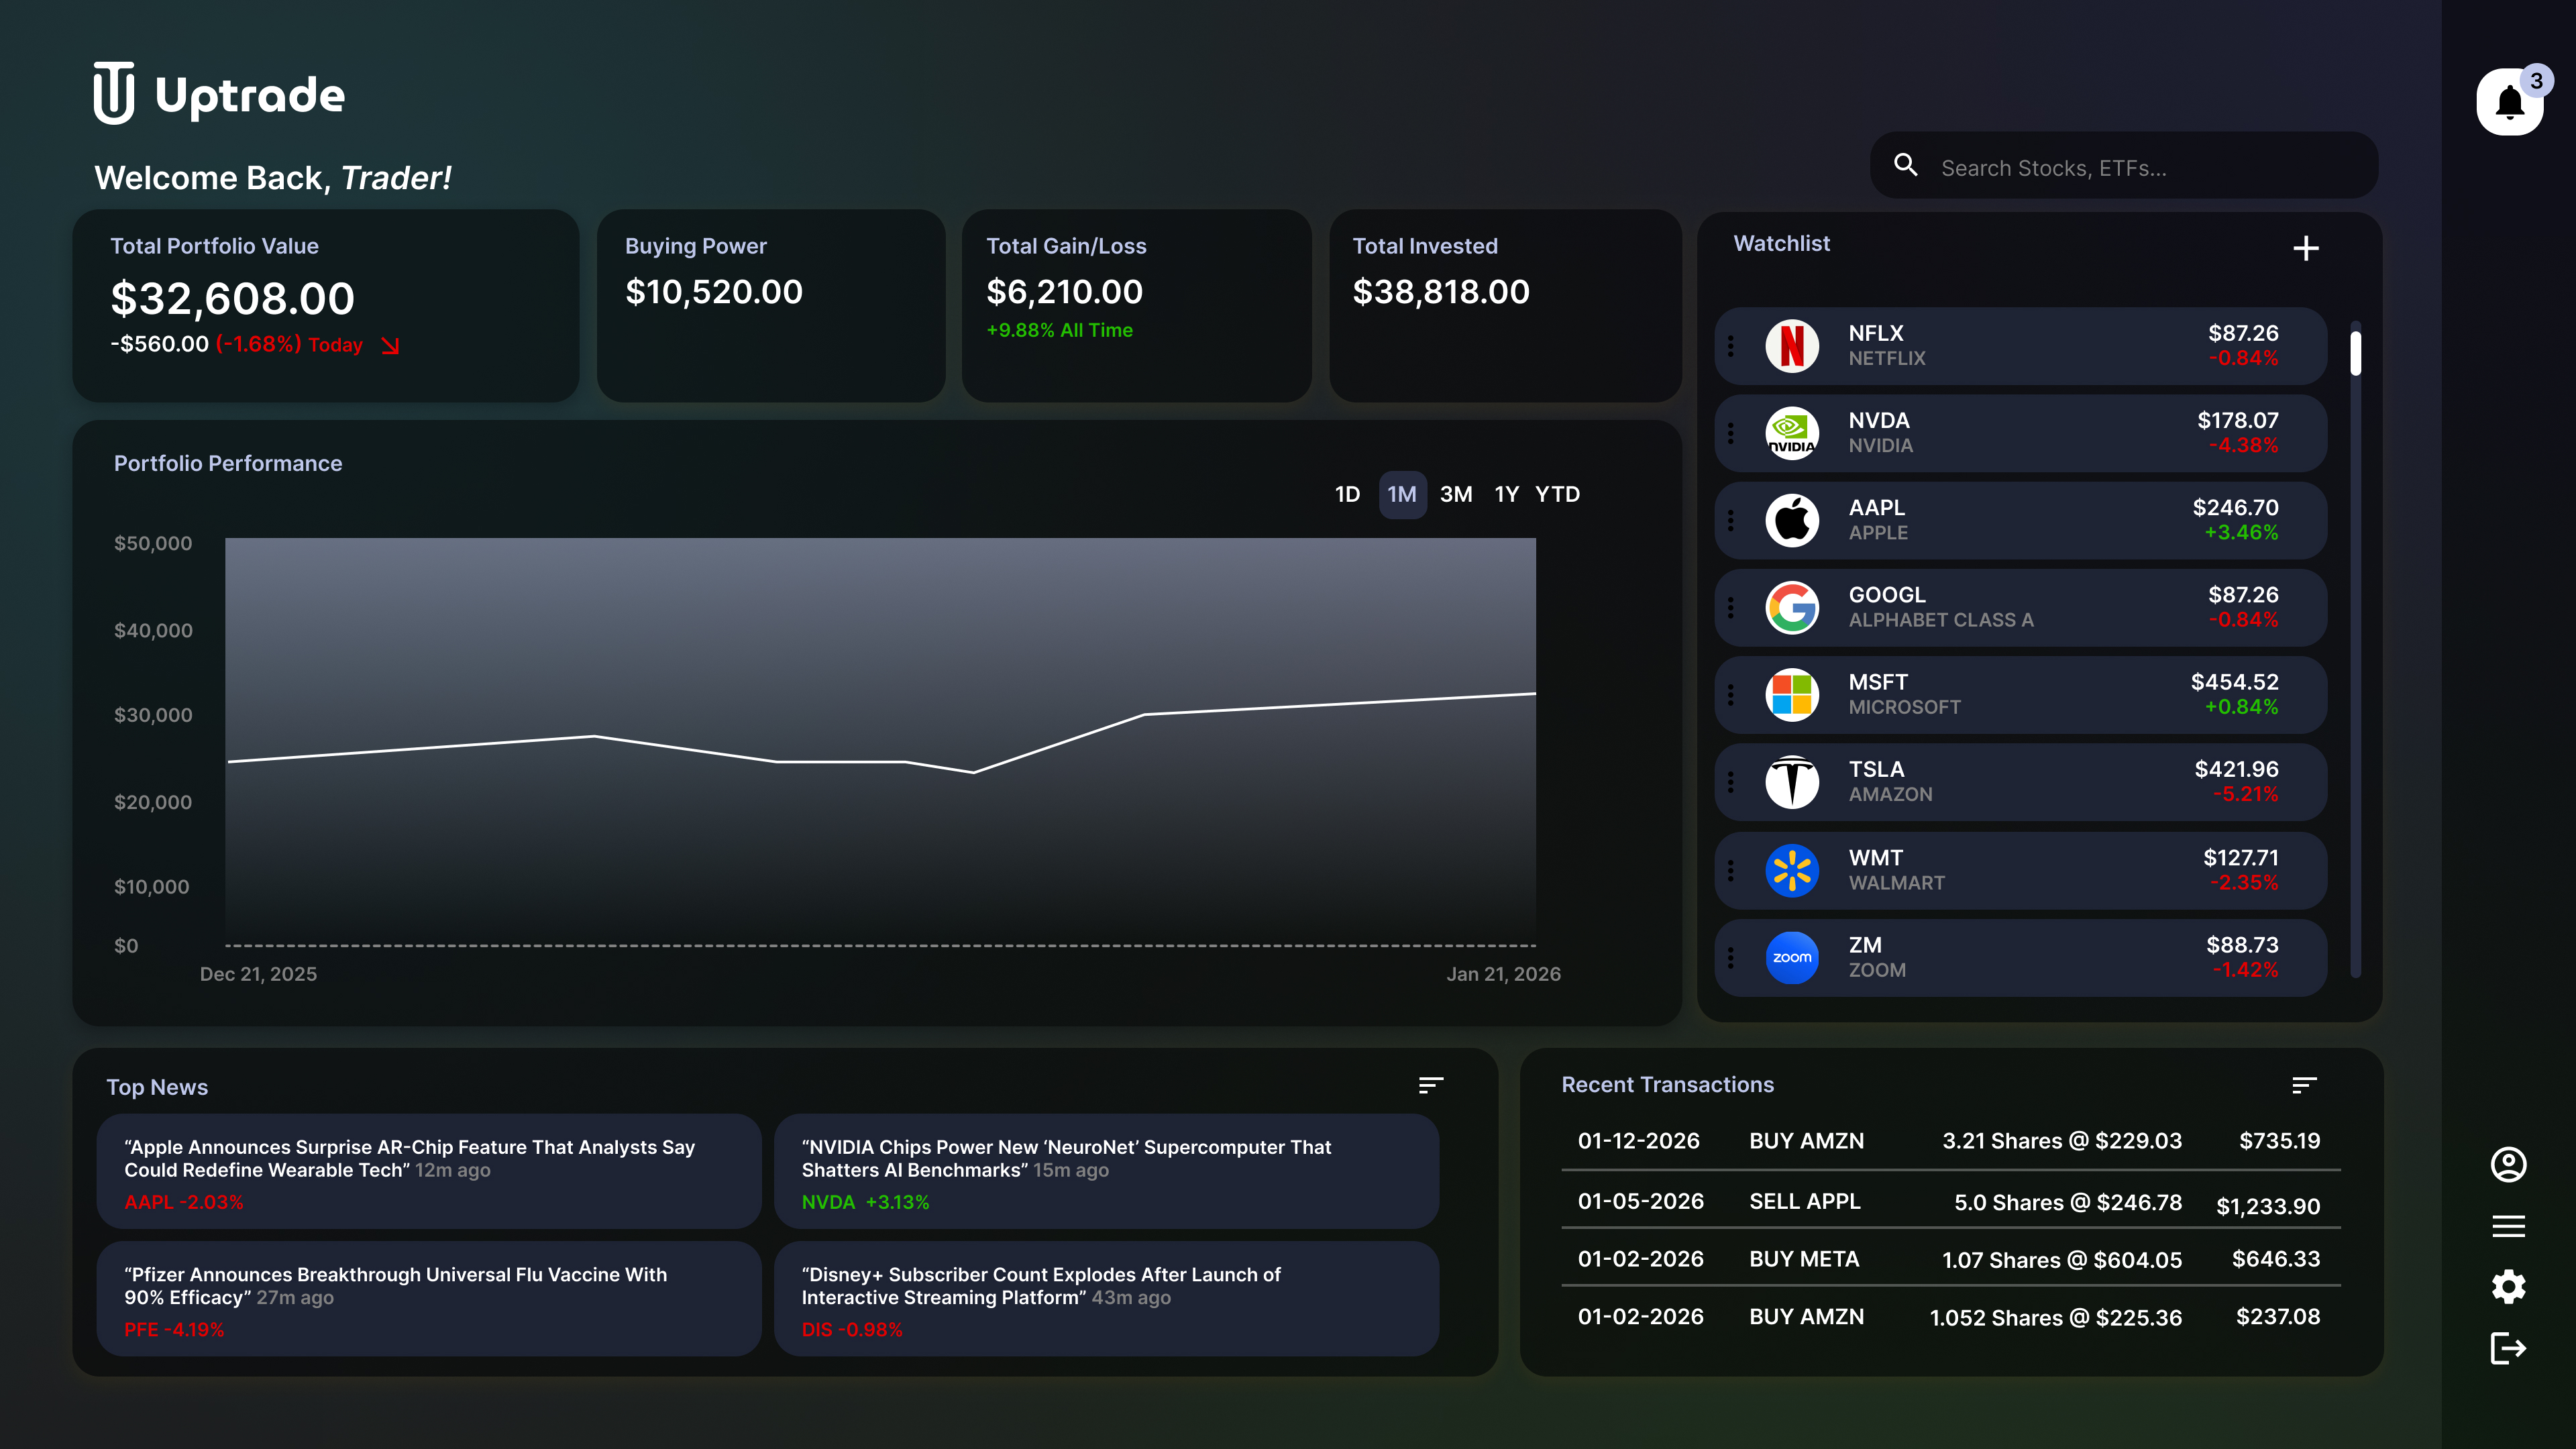Open the Apple AR-Chip news article
The image size is (2576, 1449).
pyautogui.click(x=429, y=1171)
